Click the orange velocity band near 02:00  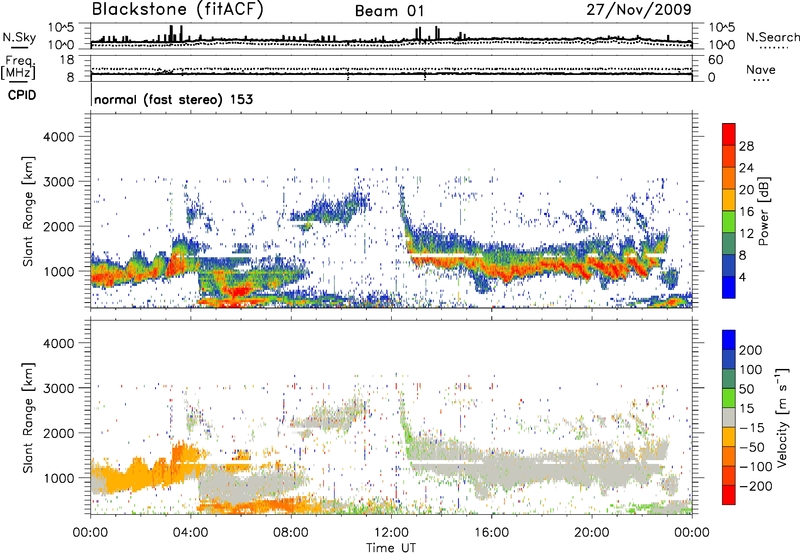(x=138, y=474)
